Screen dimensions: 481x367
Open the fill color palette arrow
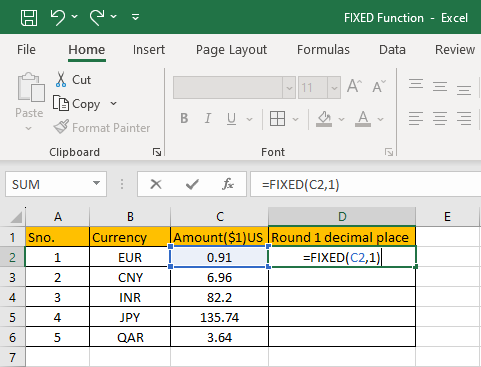click(x=341, y=119)
